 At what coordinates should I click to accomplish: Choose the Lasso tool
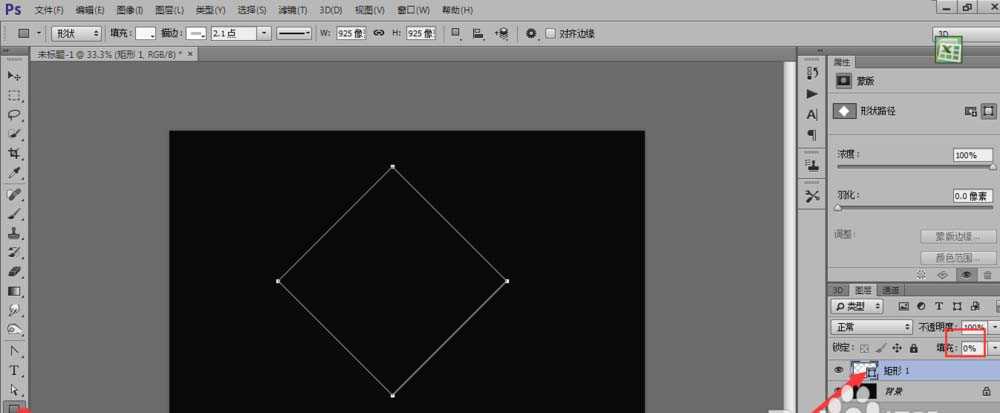coord(14,115)
